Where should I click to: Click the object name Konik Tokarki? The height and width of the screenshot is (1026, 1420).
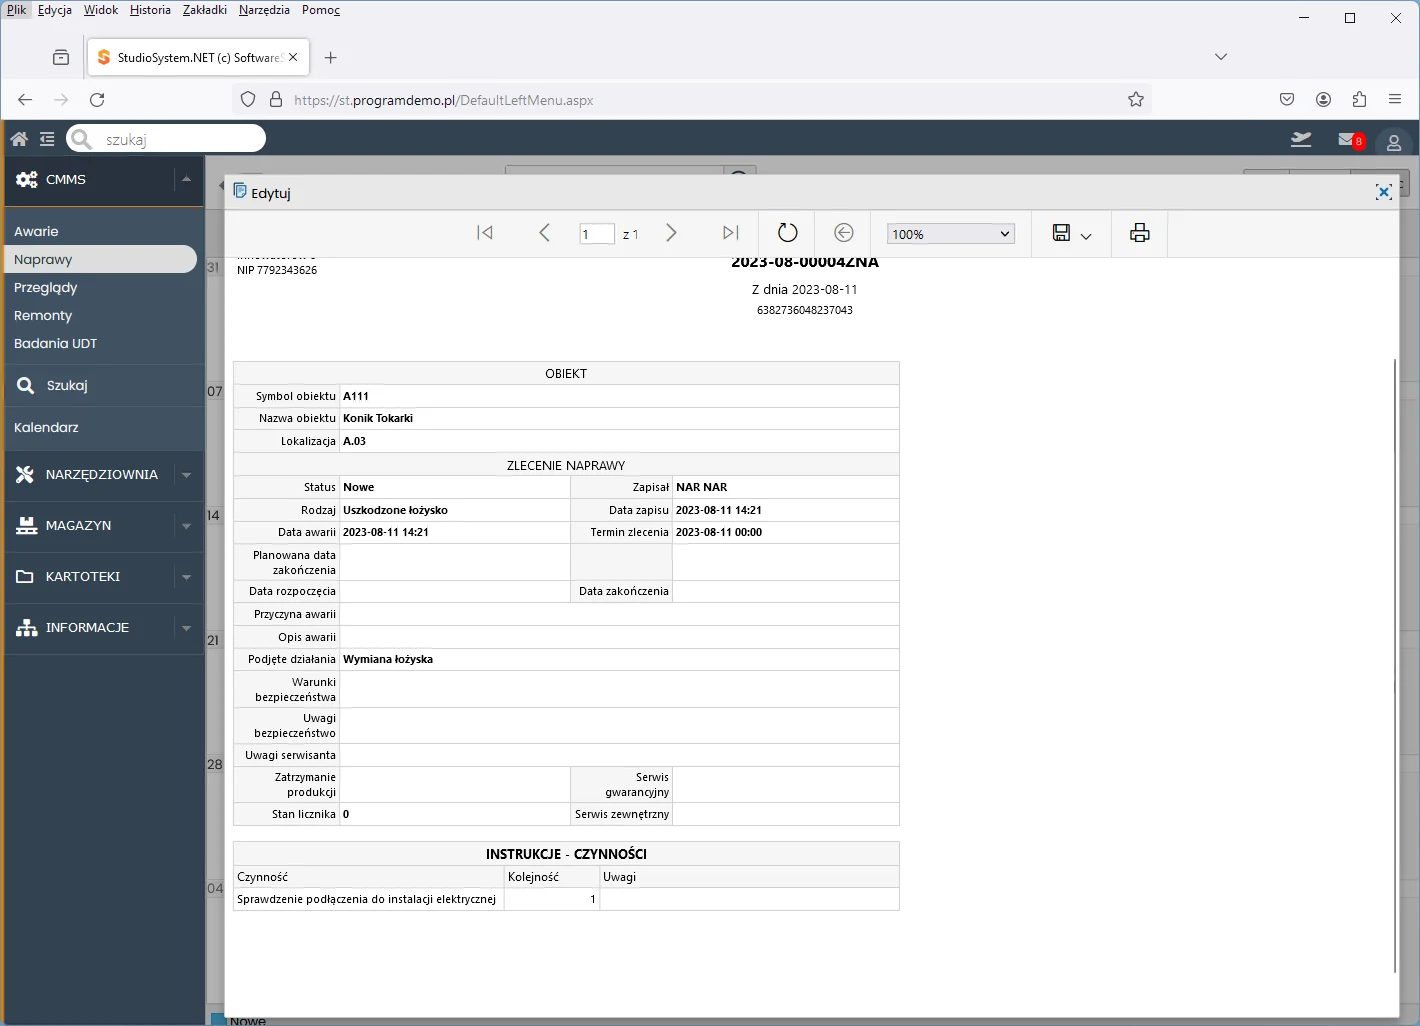coord(378,418)
